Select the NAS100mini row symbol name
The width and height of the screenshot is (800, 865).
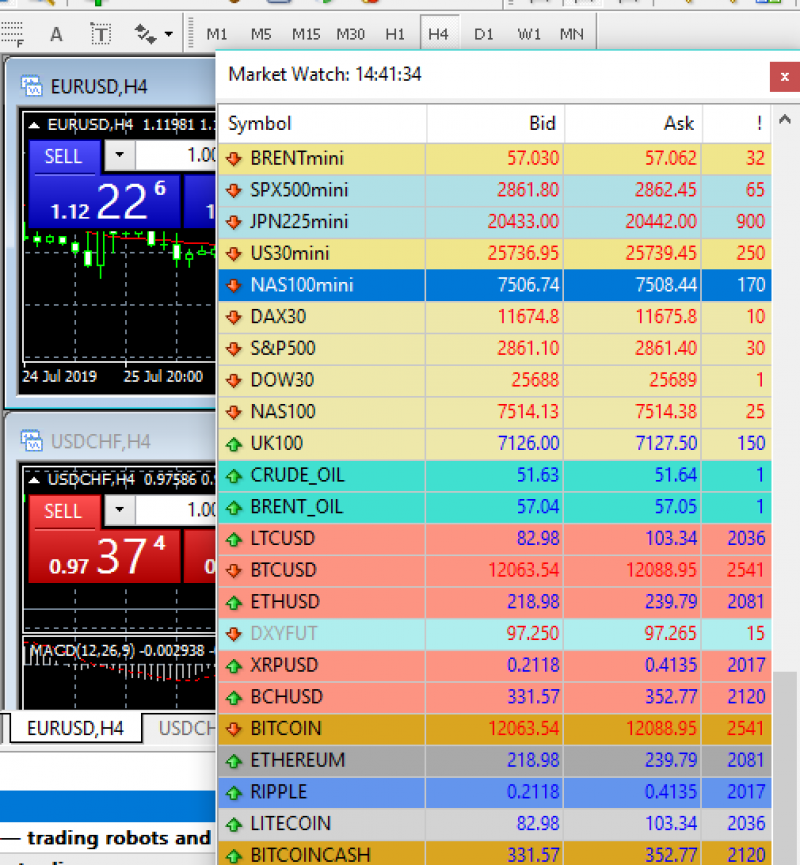coord(302,285)
